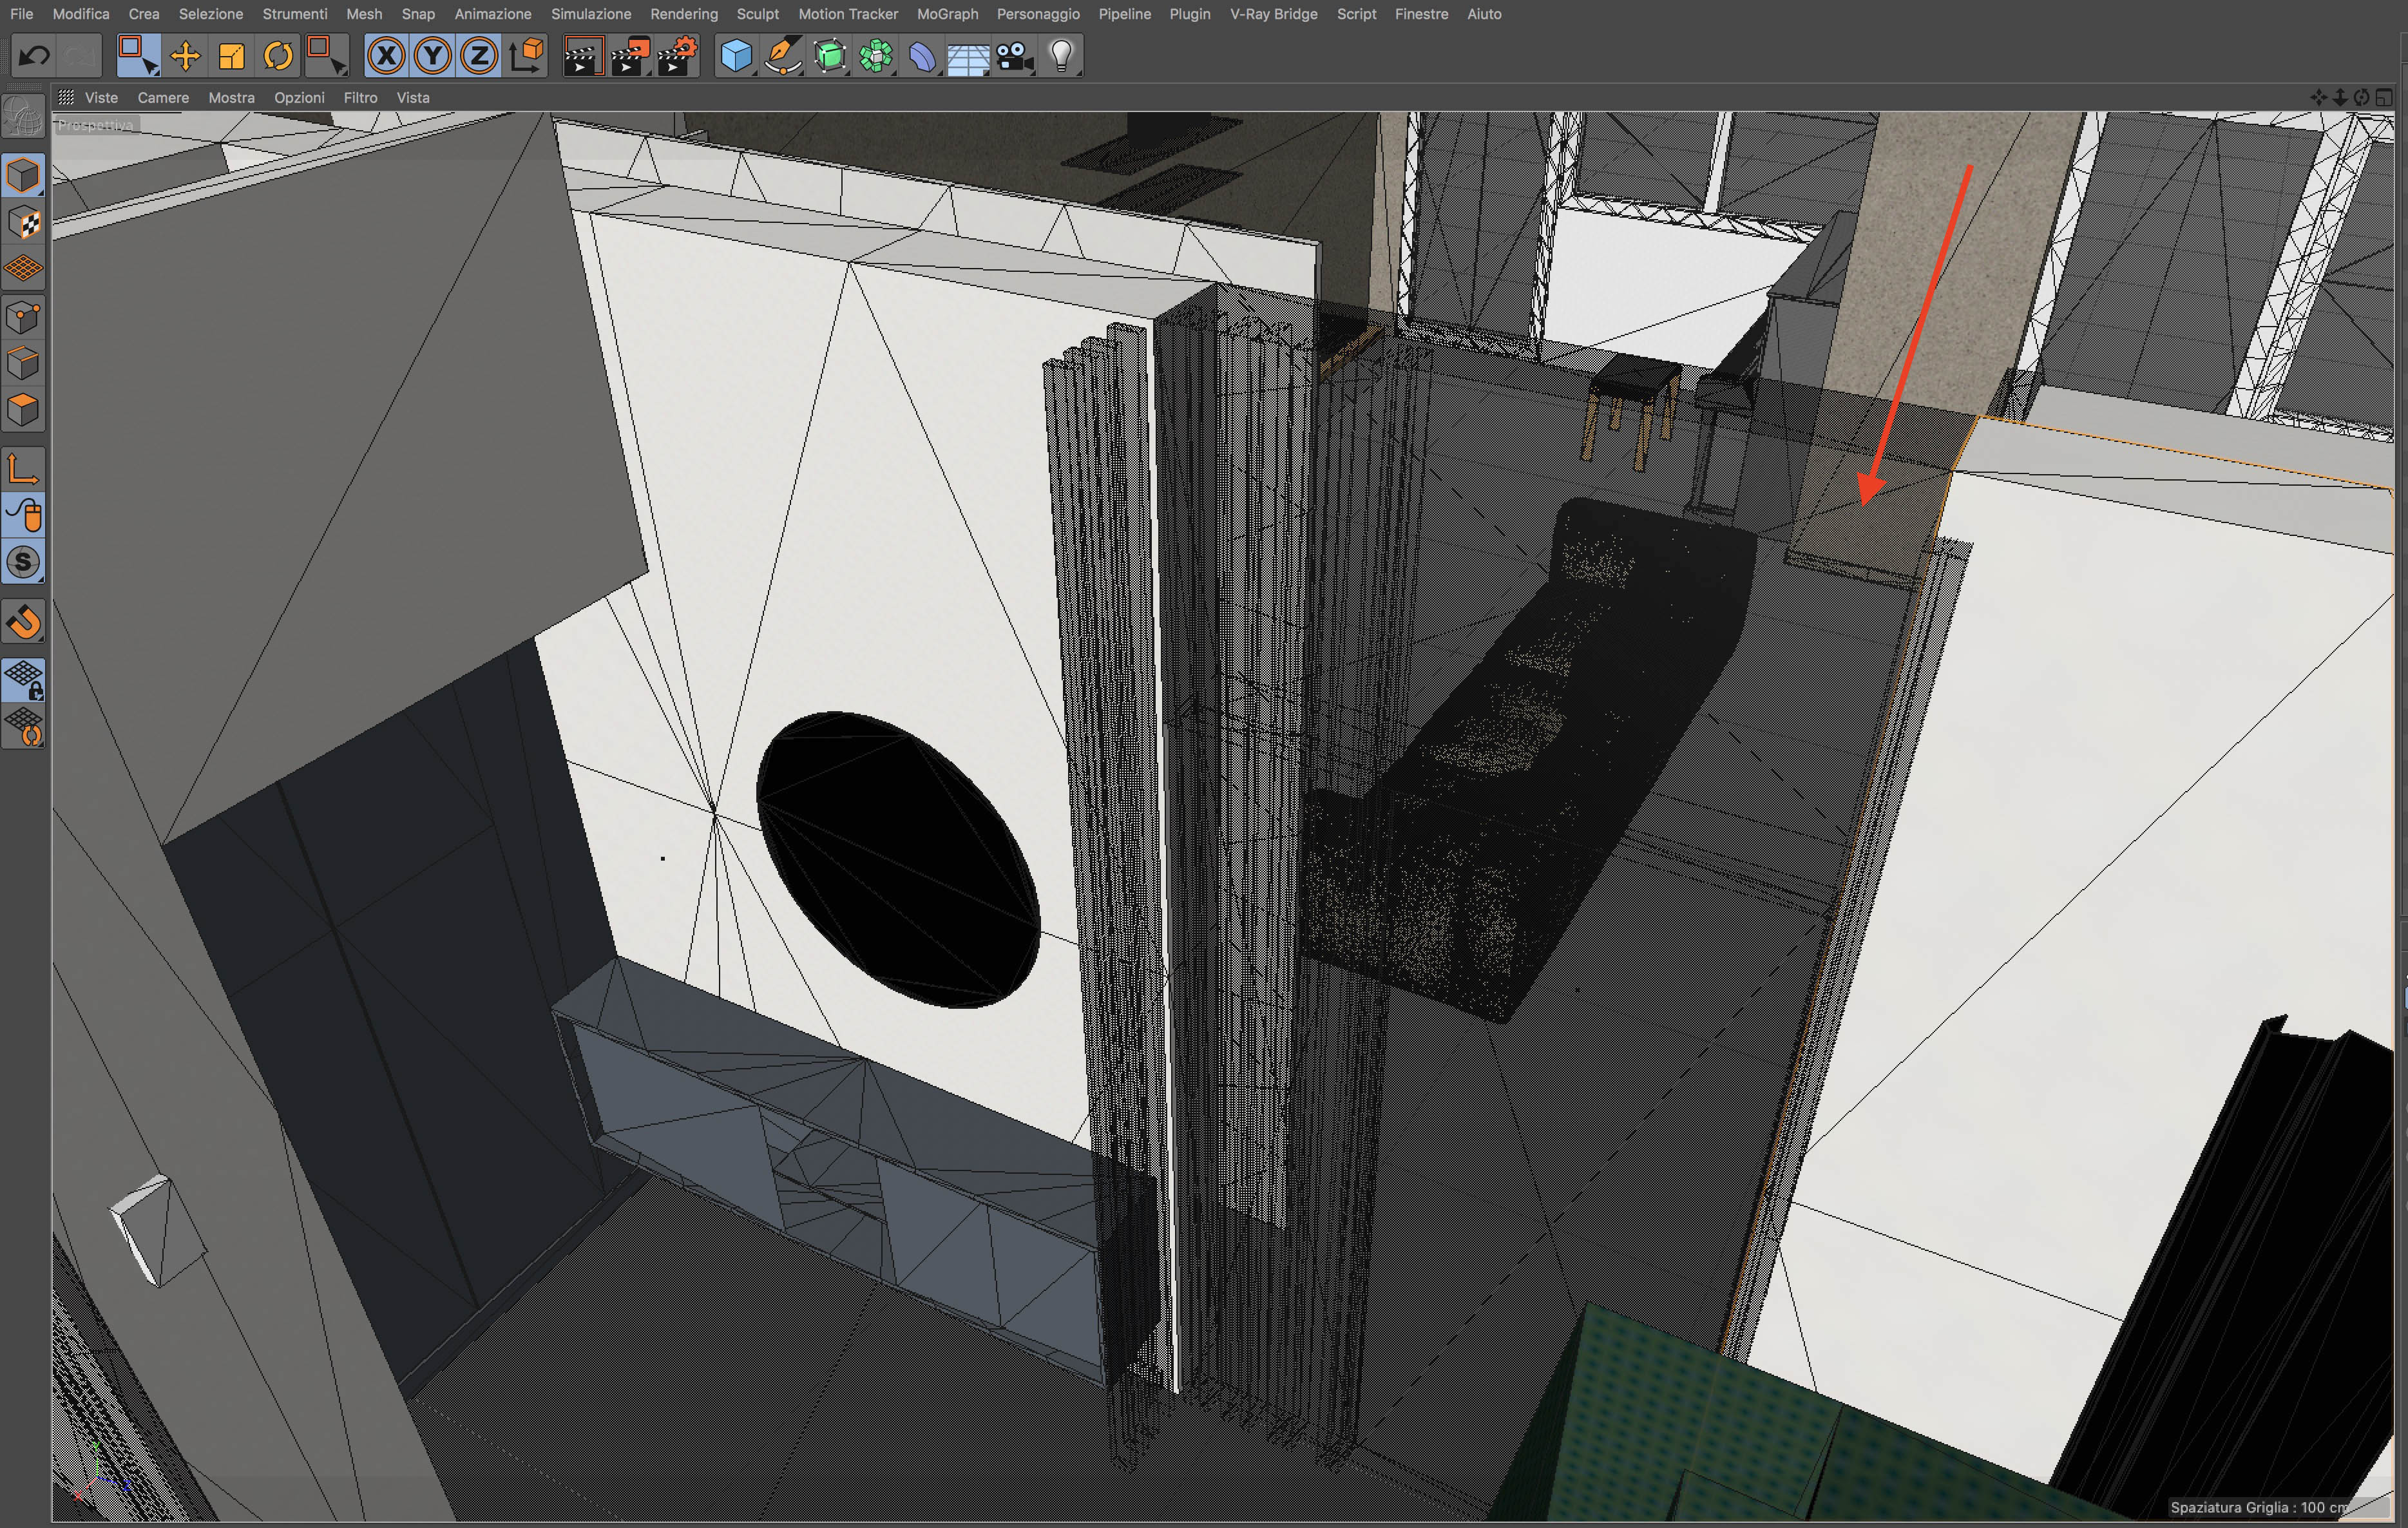This screenshot has width=2408, height=1528.
Task: Toggle X axis lock
Action: (386, 56)
